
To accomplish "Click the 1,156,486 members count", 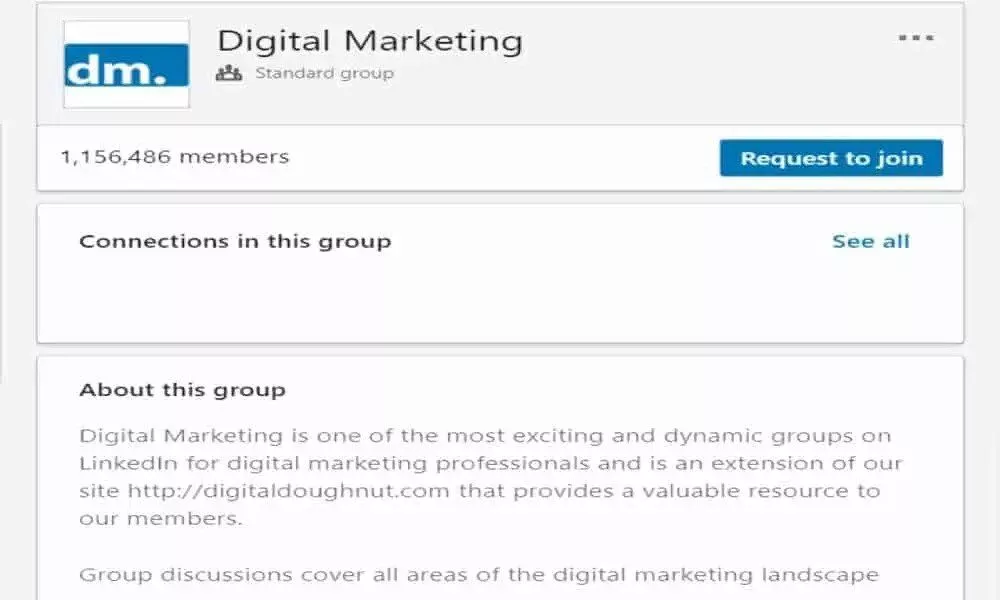I will (x=174, y=157).
